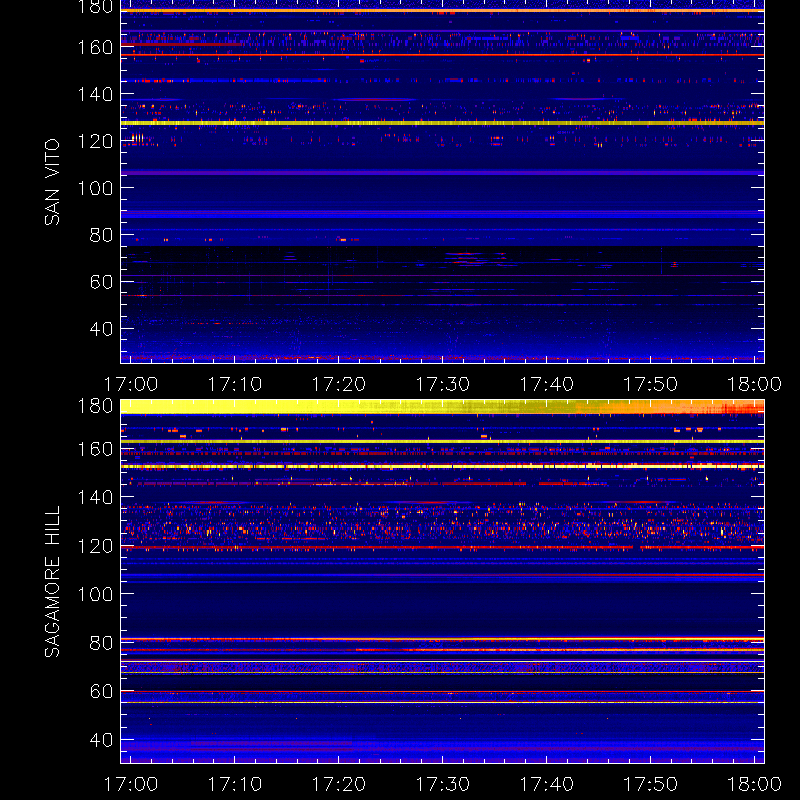Viewport: 800px width, 800px height.
Task: Pick the 100 tick label on Sagamore Hill axis
Action: tap(95, 594)
